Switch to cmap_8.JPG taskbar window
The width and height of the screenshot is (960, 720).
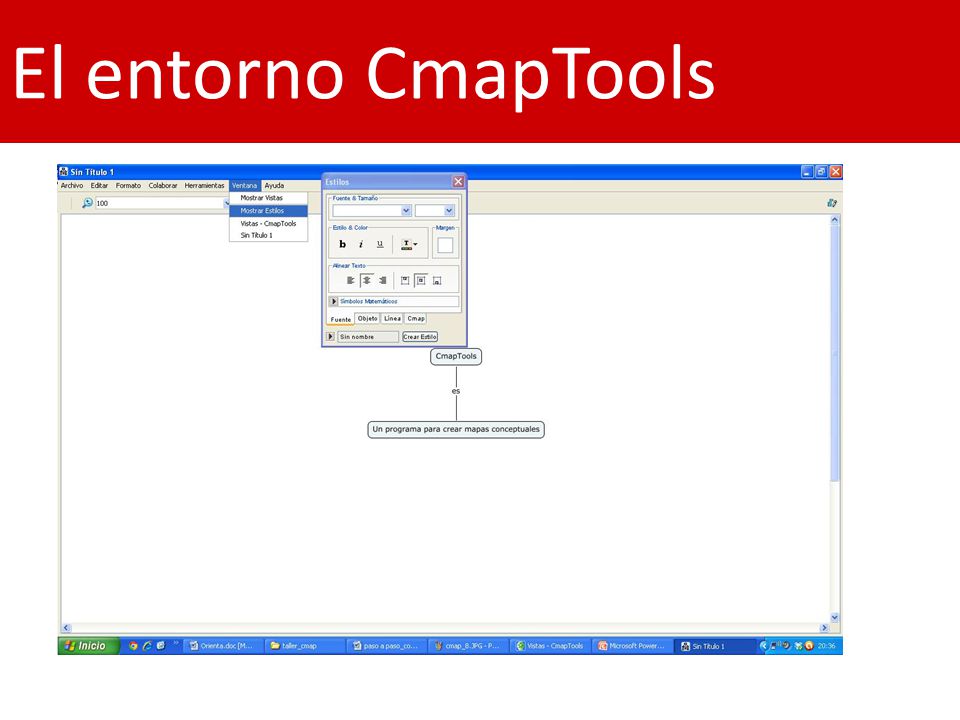pos(468,646)
